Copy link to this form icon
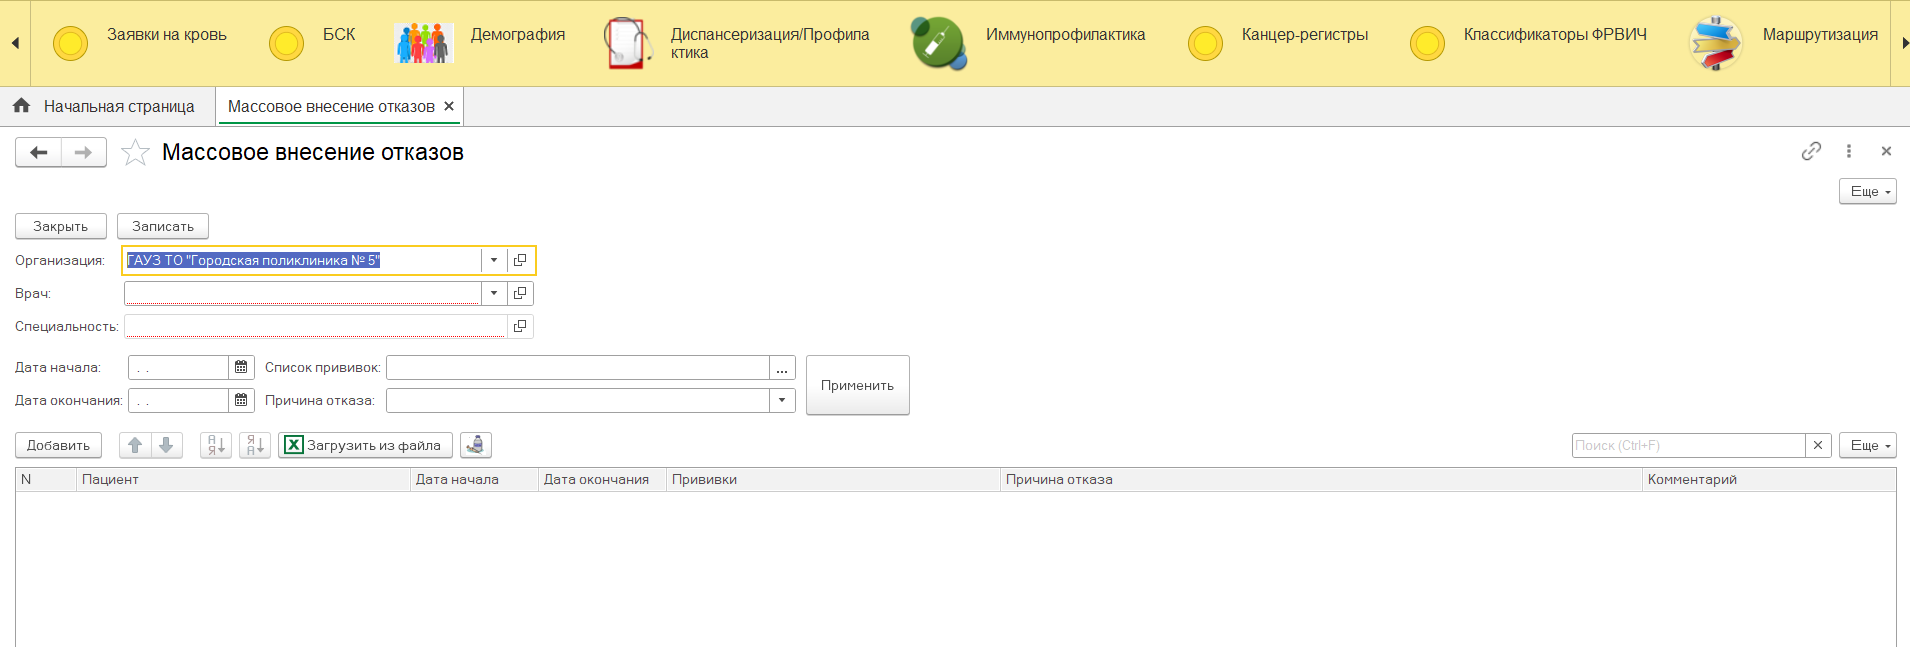This screenshot has width=1910, height=647. pyautogui.click(x=1811, y=151)
